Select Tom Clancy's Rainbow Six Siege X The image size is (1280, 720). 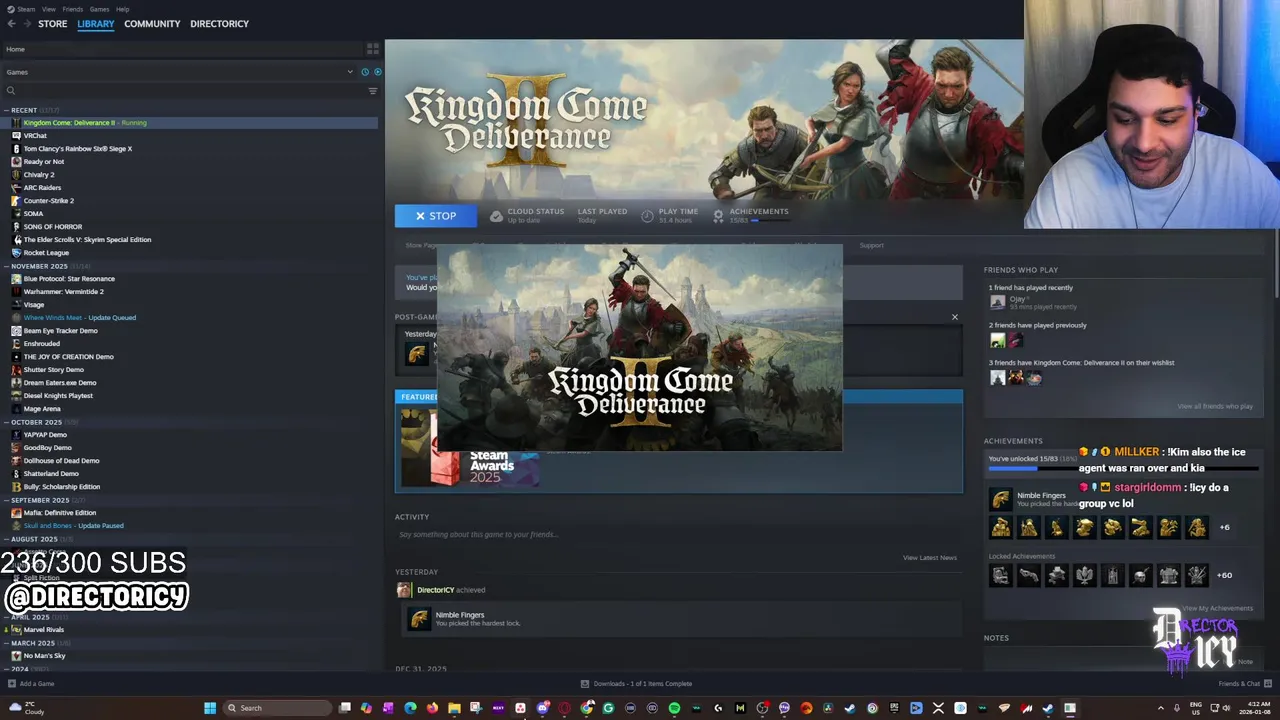pos(78,149)
